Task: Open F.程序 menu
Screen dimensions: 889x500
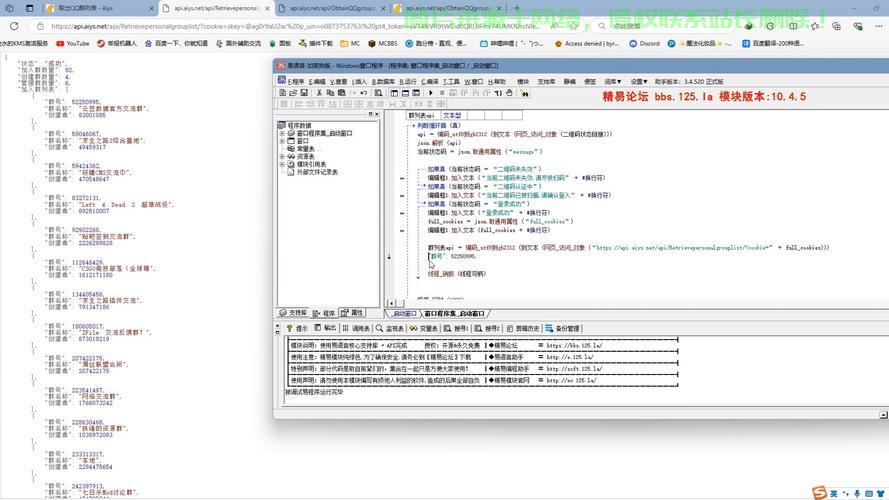Action: (x=296, y=82)
